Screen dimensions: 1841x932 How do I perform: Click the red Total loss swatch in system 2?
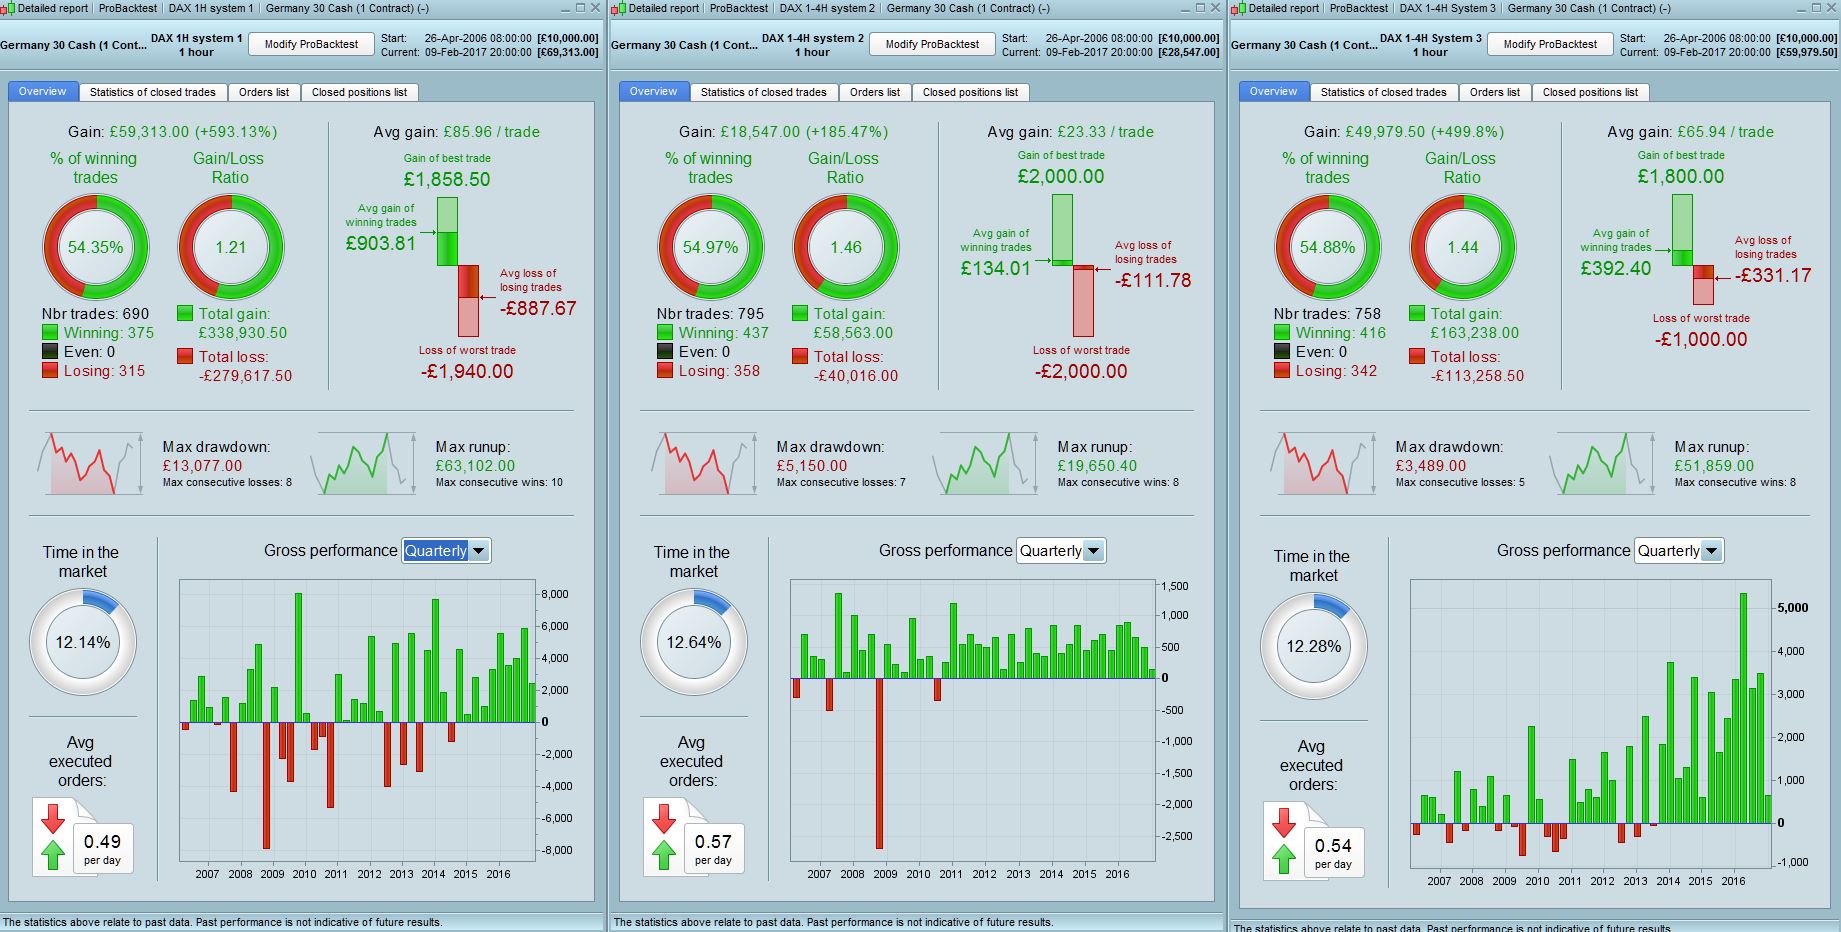[800, 356]
